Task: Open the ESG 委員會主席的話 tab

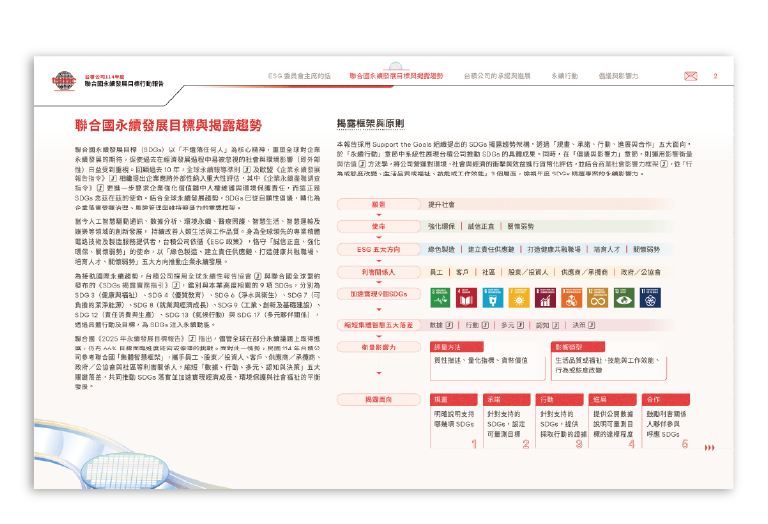Action: pos(299,76)
